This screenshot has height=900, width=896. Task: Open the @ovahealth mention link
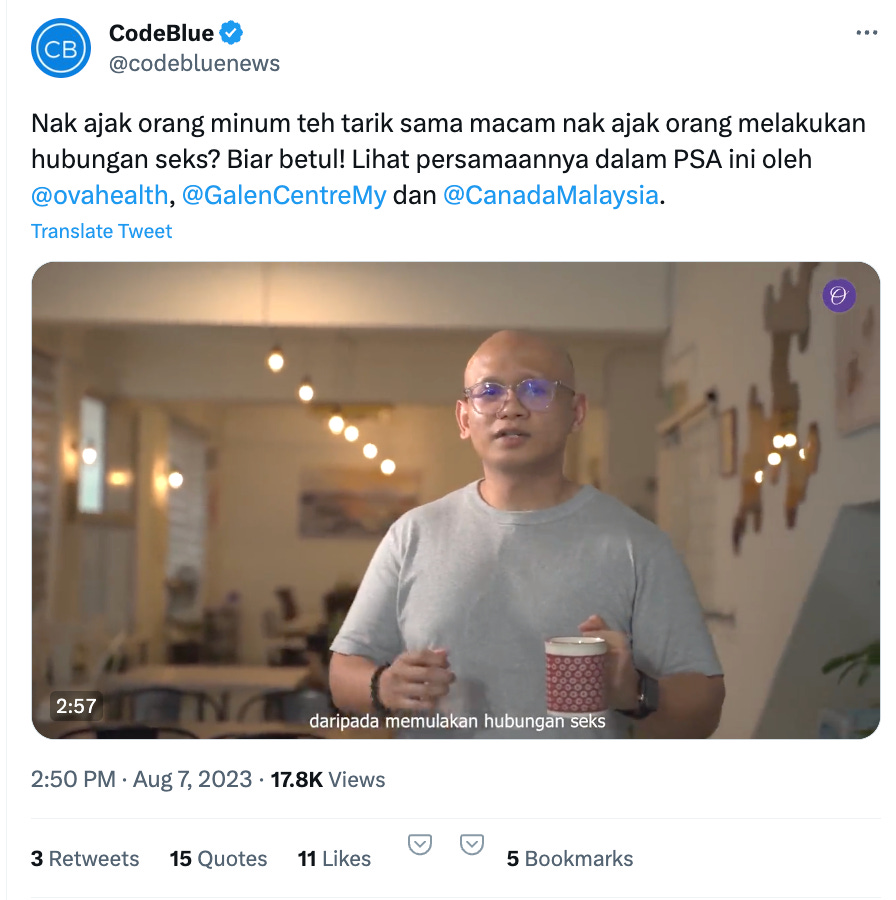click(x=99, y=195)
